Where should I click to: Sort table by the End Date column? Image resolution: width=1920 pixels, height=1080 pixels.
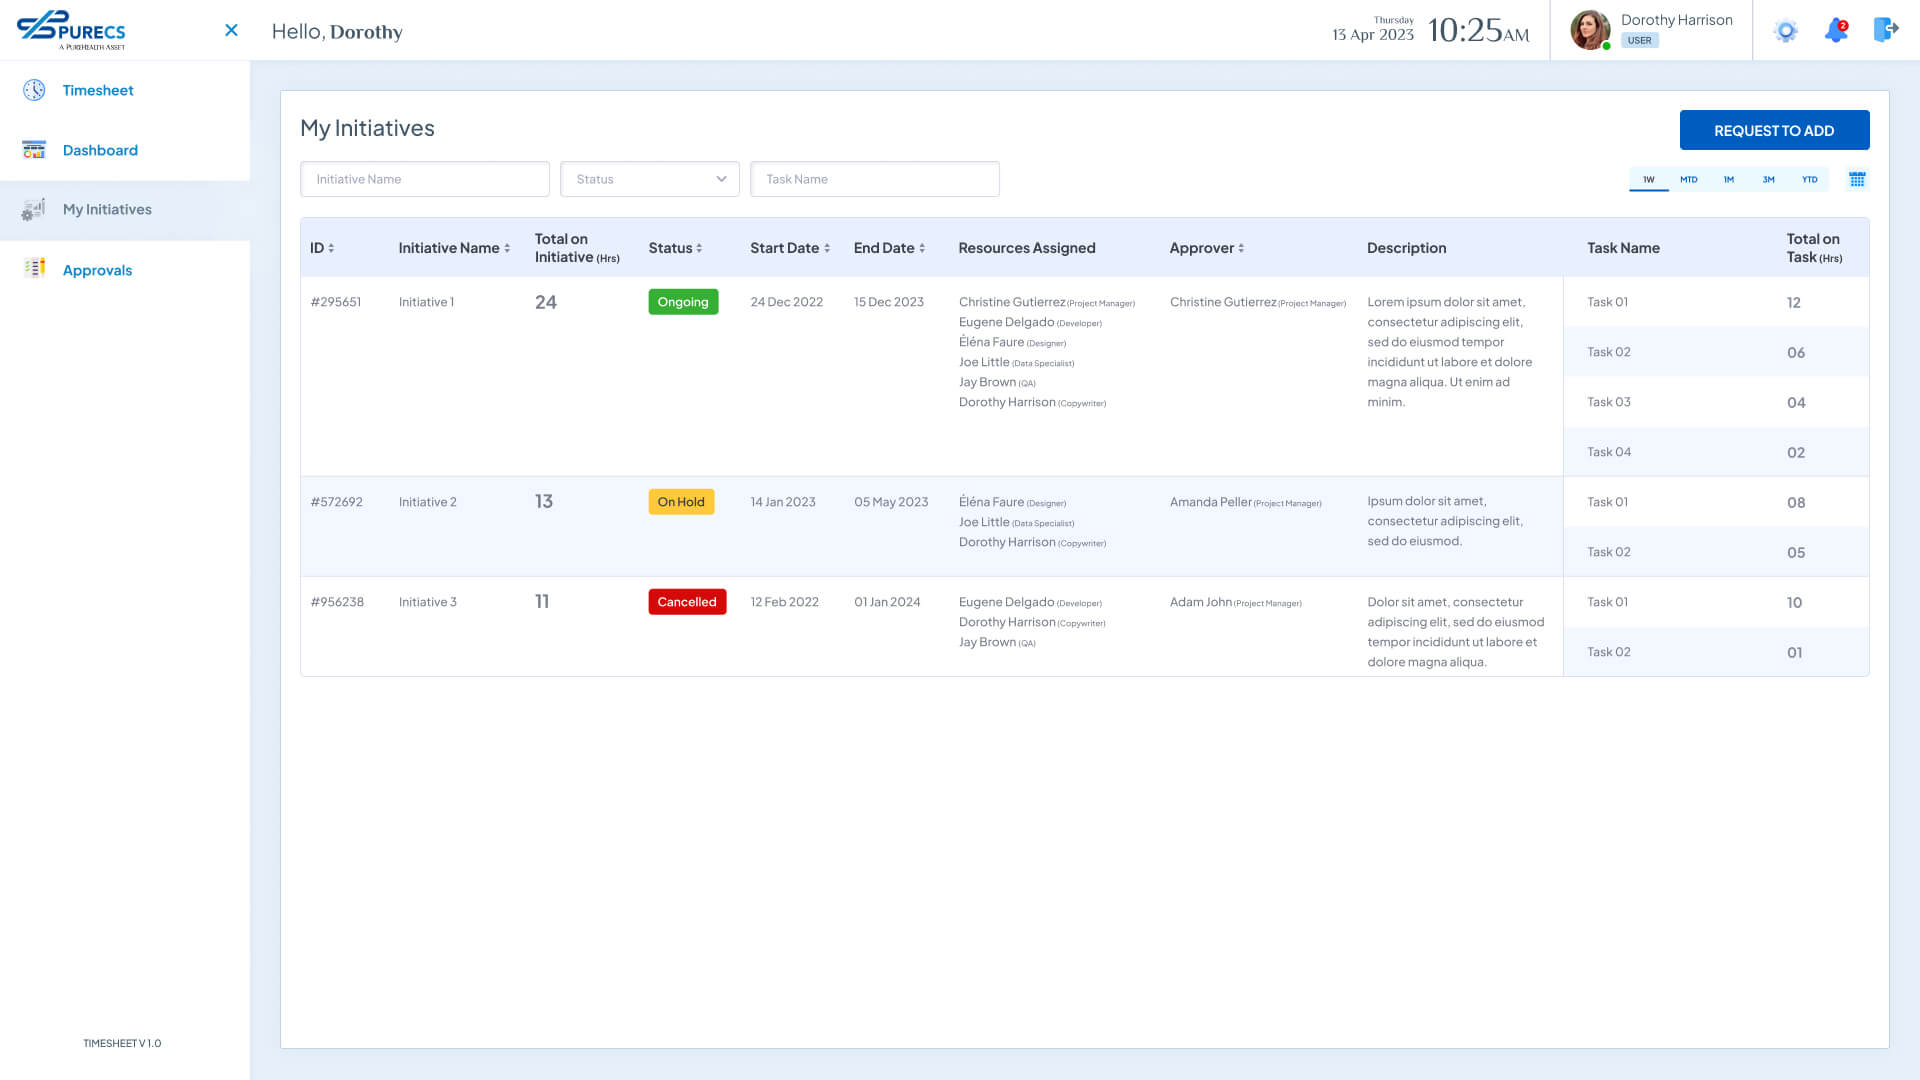pyautogui.click(x=889, y=248)
